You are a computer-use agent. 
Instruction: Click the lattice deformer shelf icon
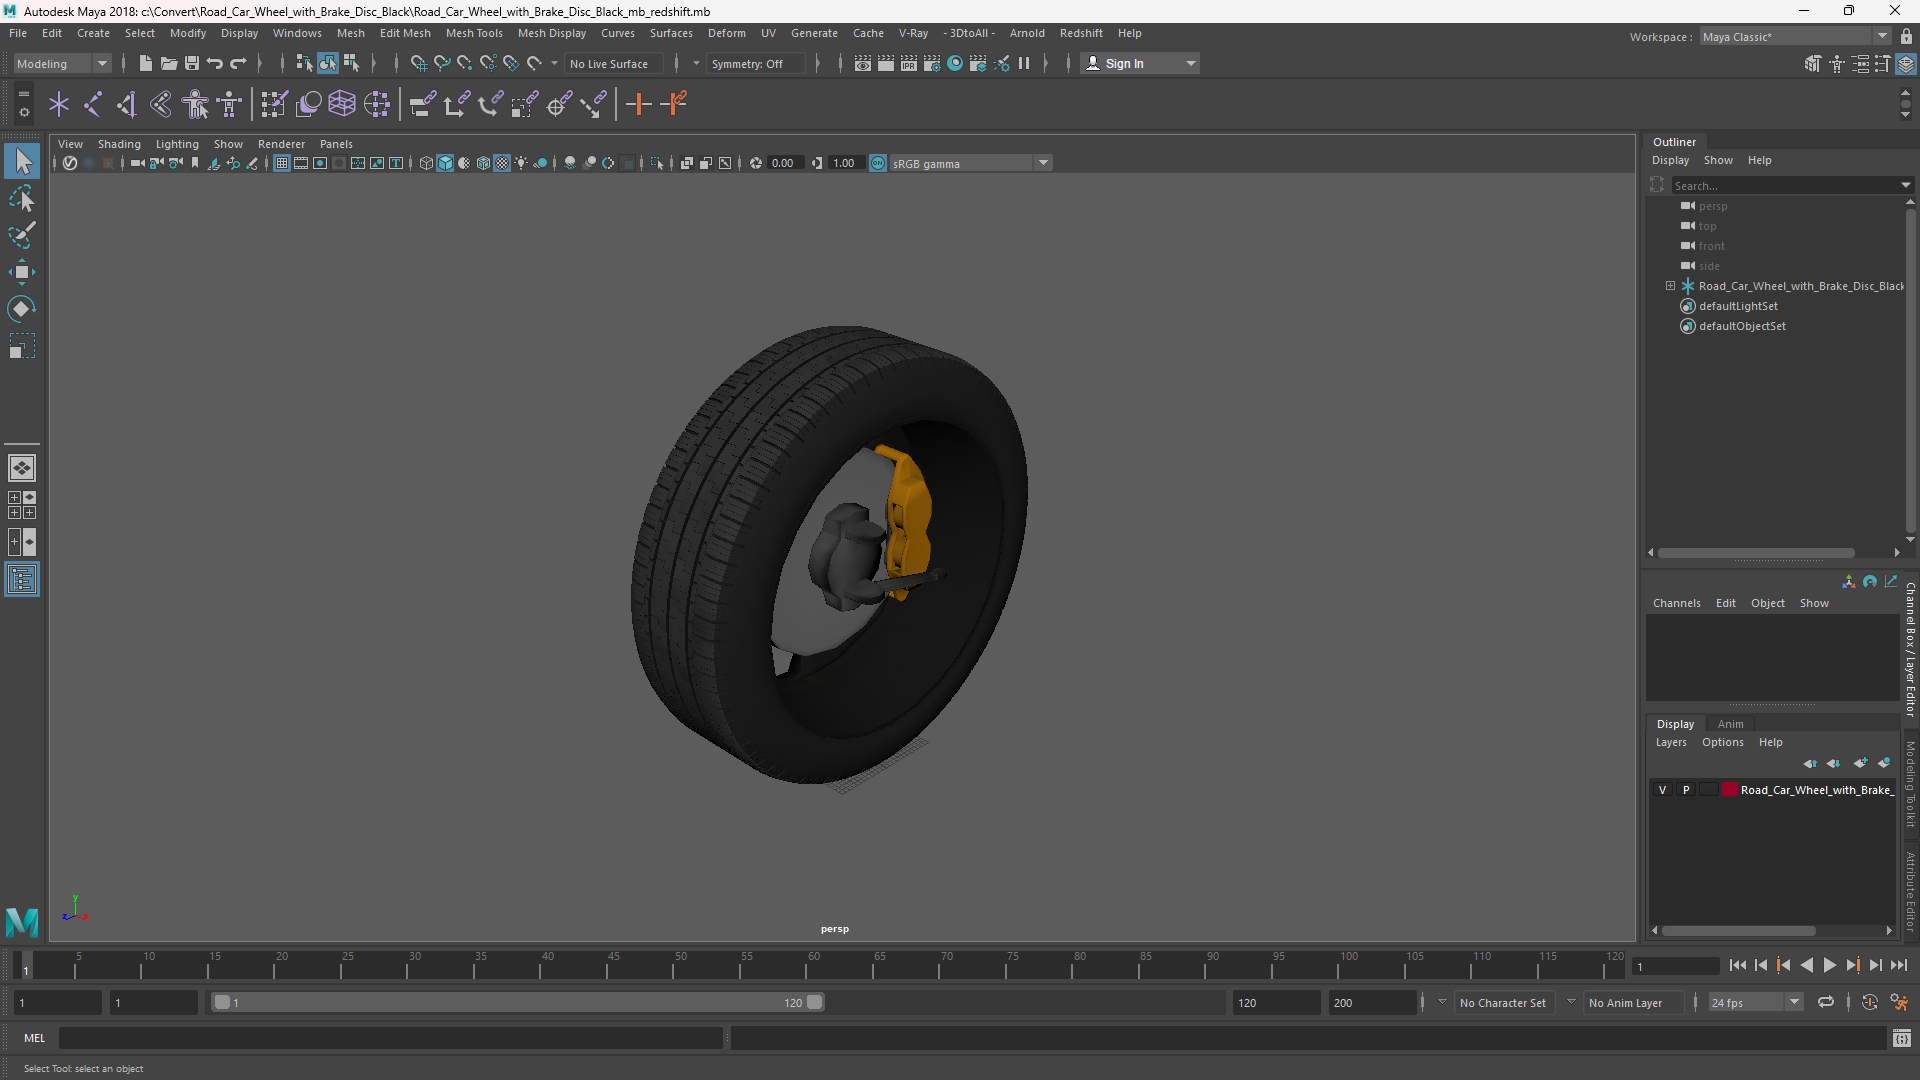tap(342, 104)
